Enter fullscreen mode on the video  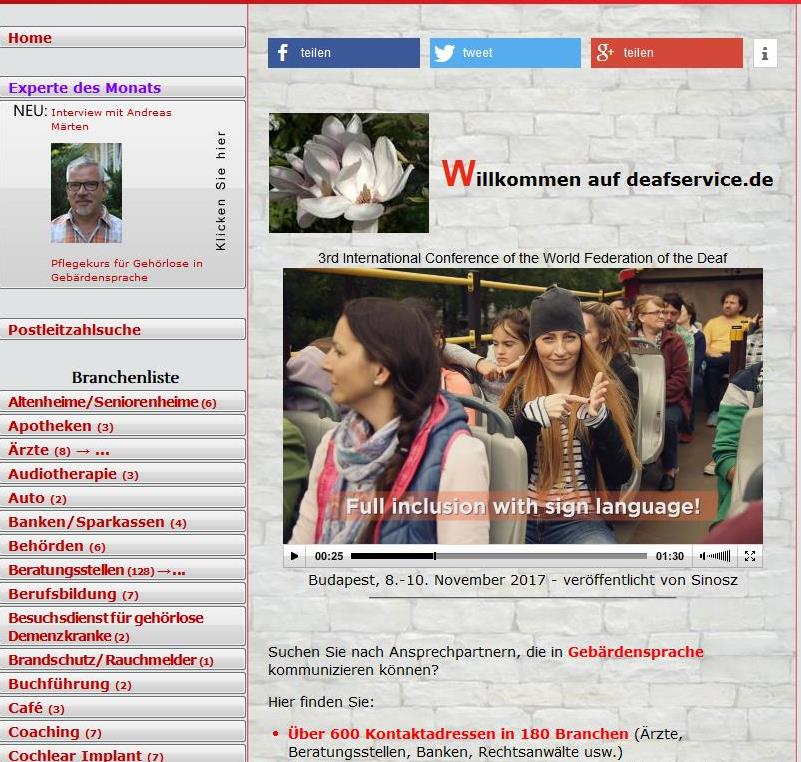pyautogui.click(x=749, y=556)
